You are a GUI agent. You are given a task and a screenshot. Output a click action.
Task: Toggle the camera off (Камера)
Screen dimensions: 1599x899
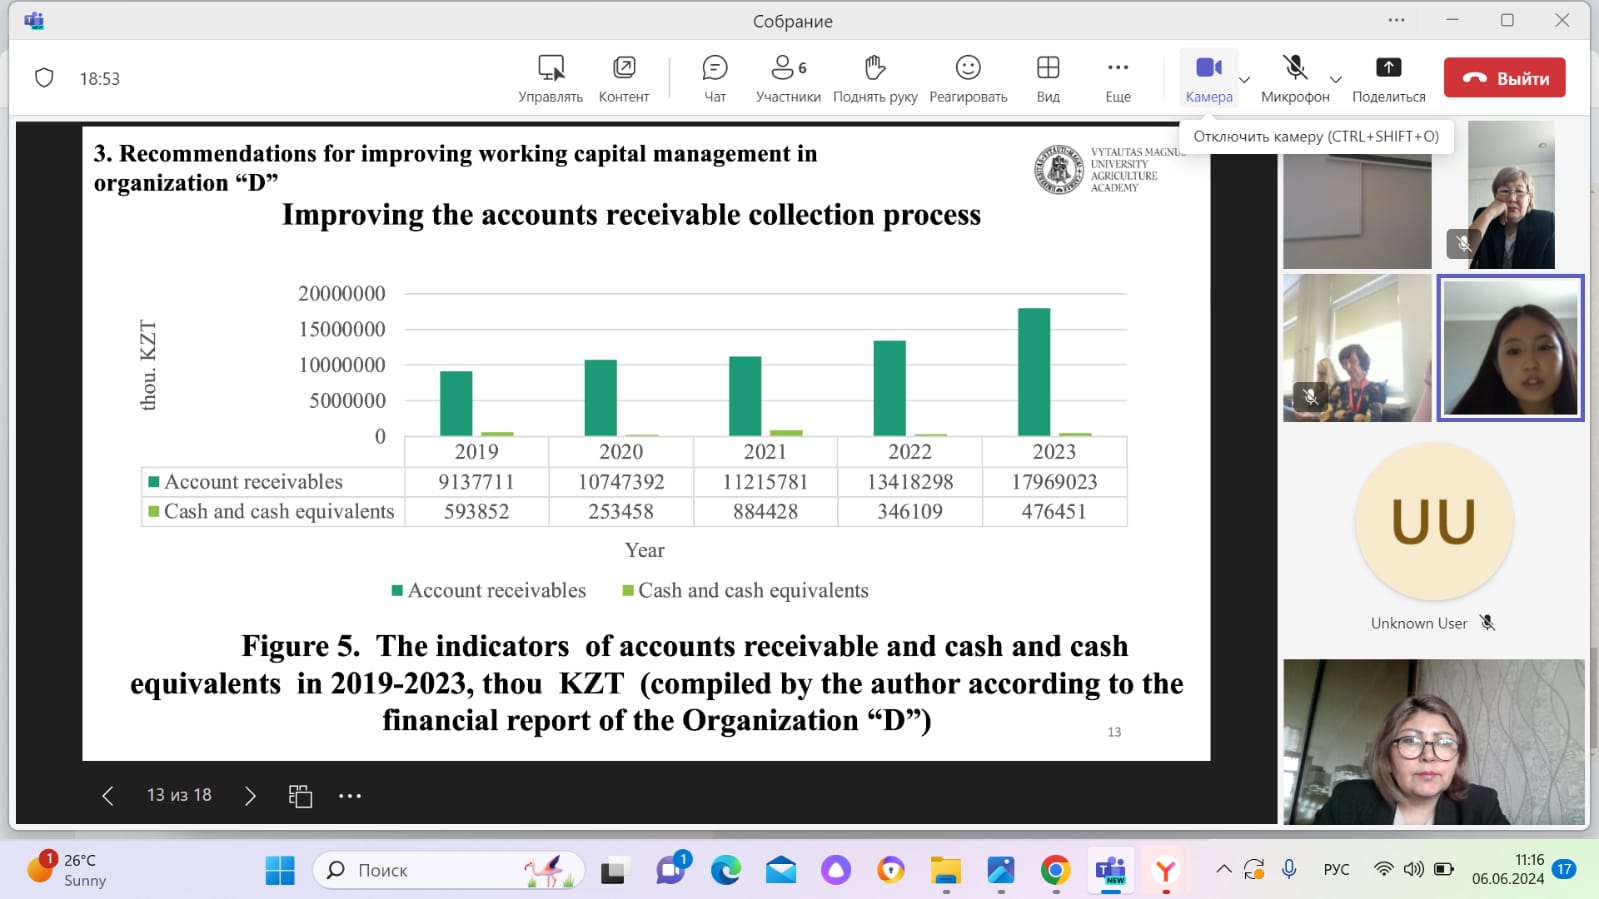pos(1208,78)
